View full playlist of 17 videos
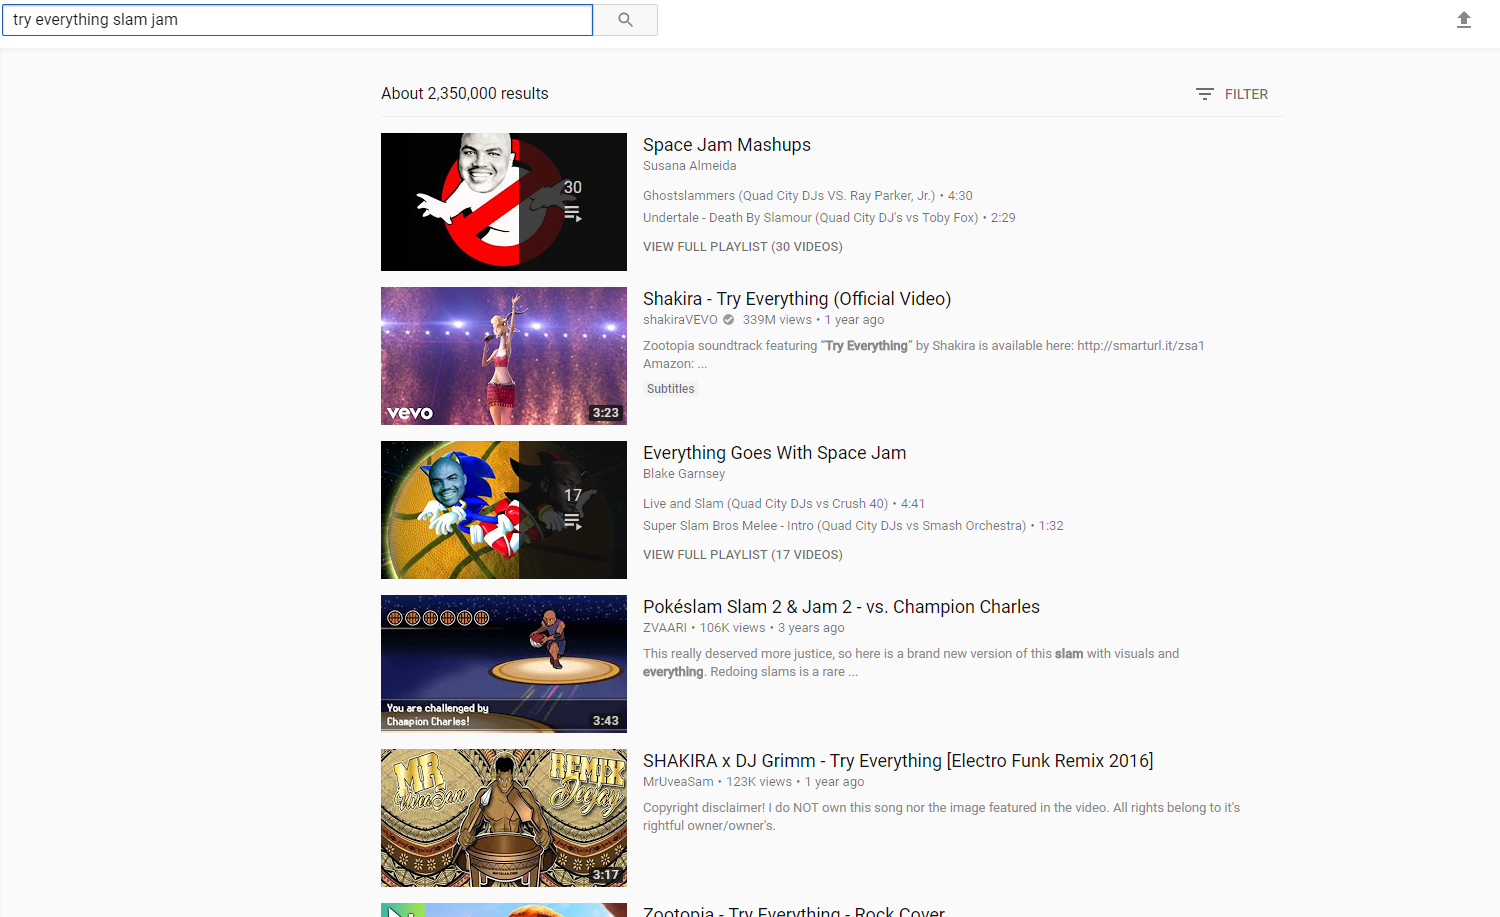Viewport: 1500px width, 917px height. (x=742, y=555)
